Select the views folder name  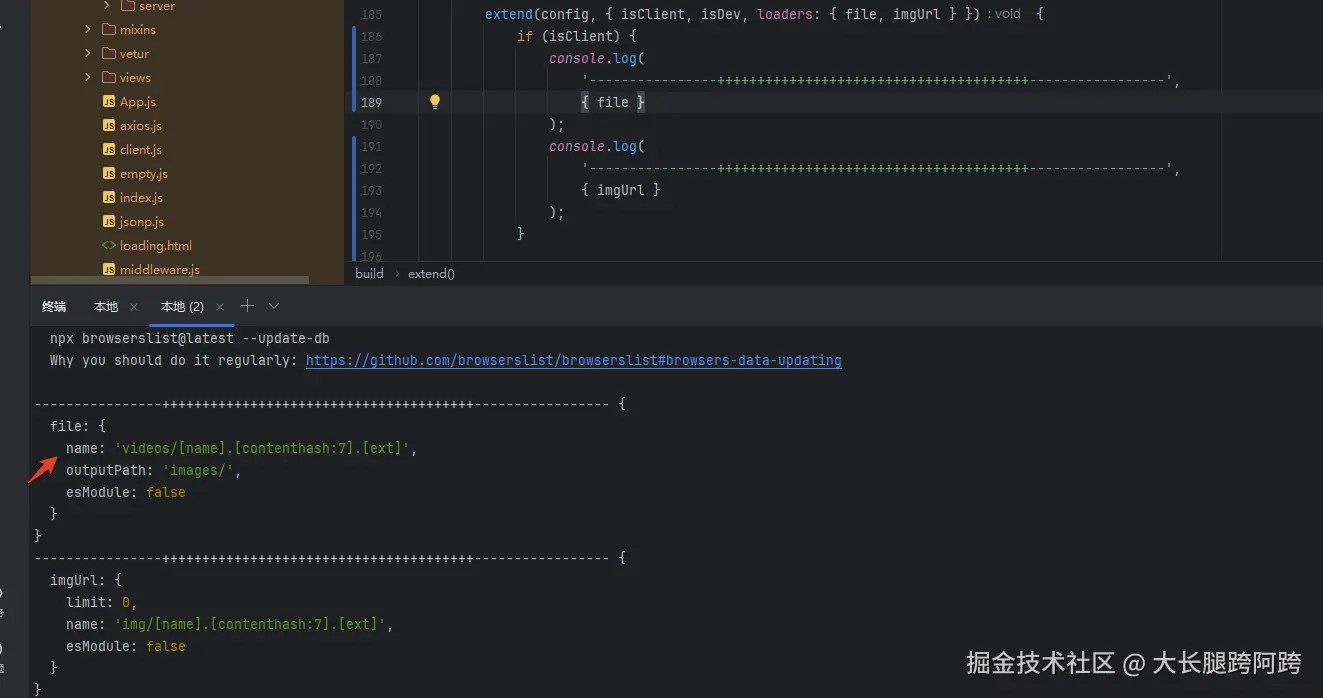135,78
